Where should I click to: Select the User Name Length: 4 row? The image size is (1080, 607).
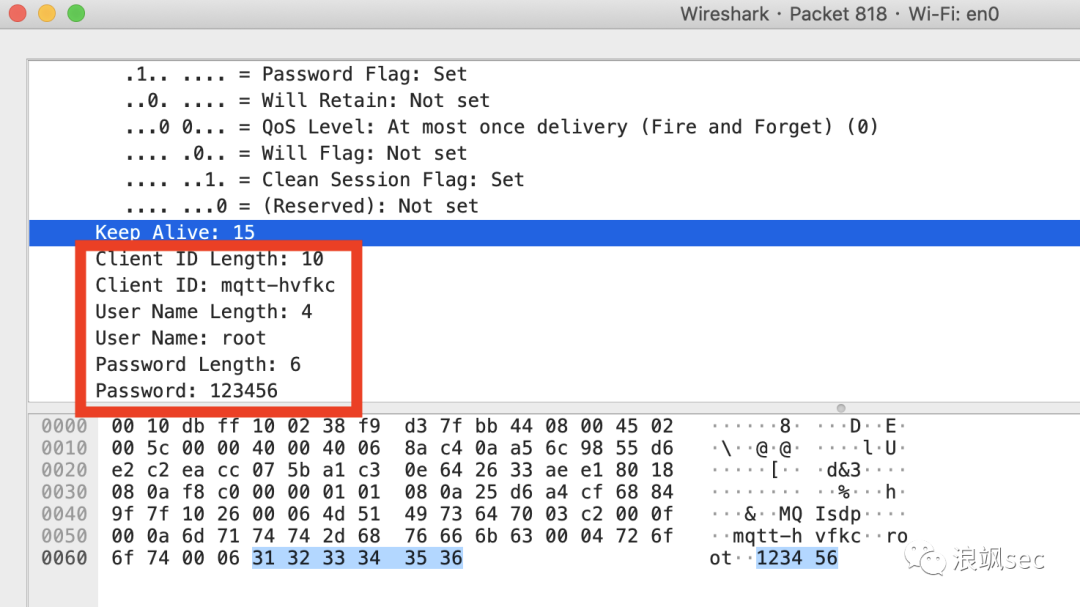click(x=203, y=312)
